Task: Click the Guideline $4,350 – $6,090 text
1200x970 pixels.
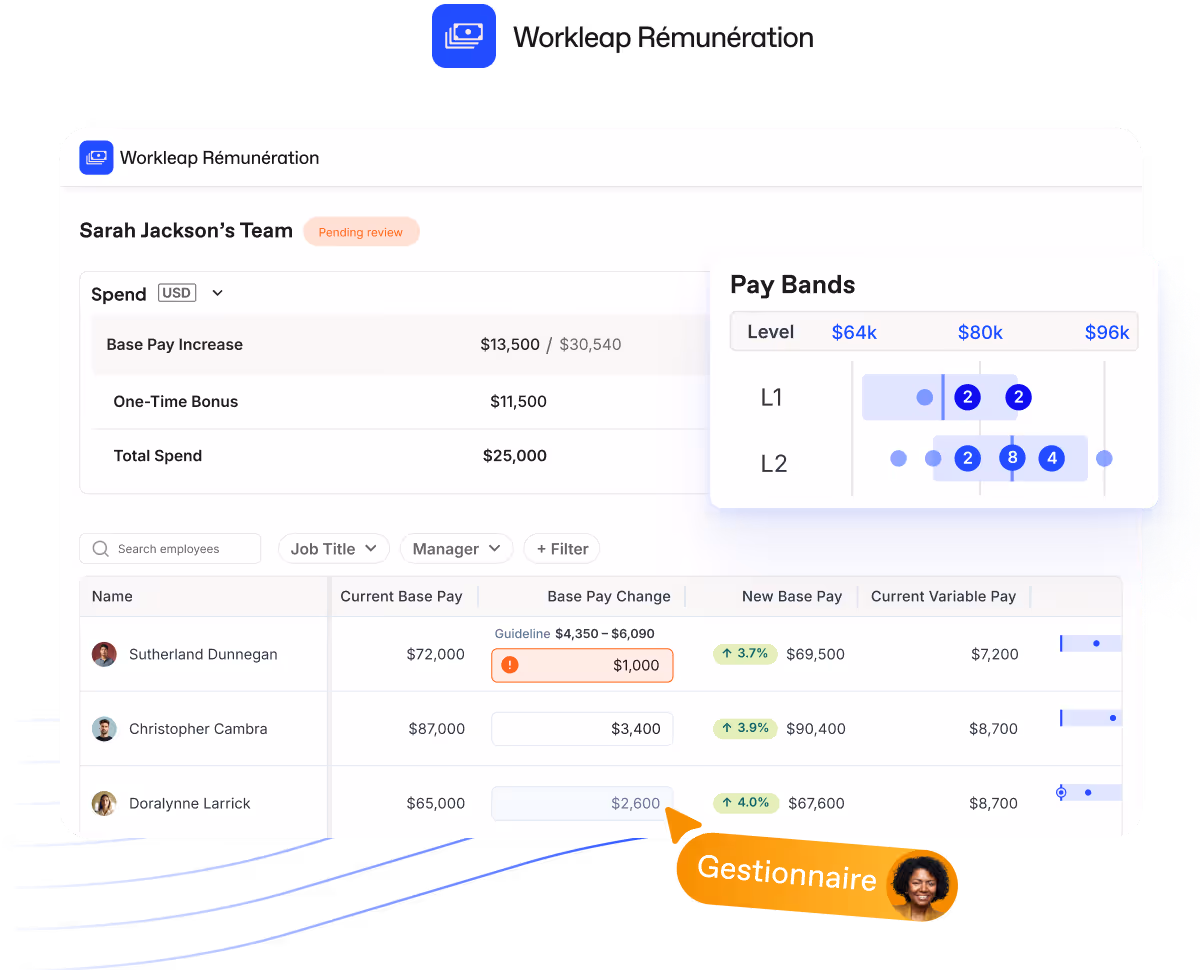Action: [x=575, y=633]
